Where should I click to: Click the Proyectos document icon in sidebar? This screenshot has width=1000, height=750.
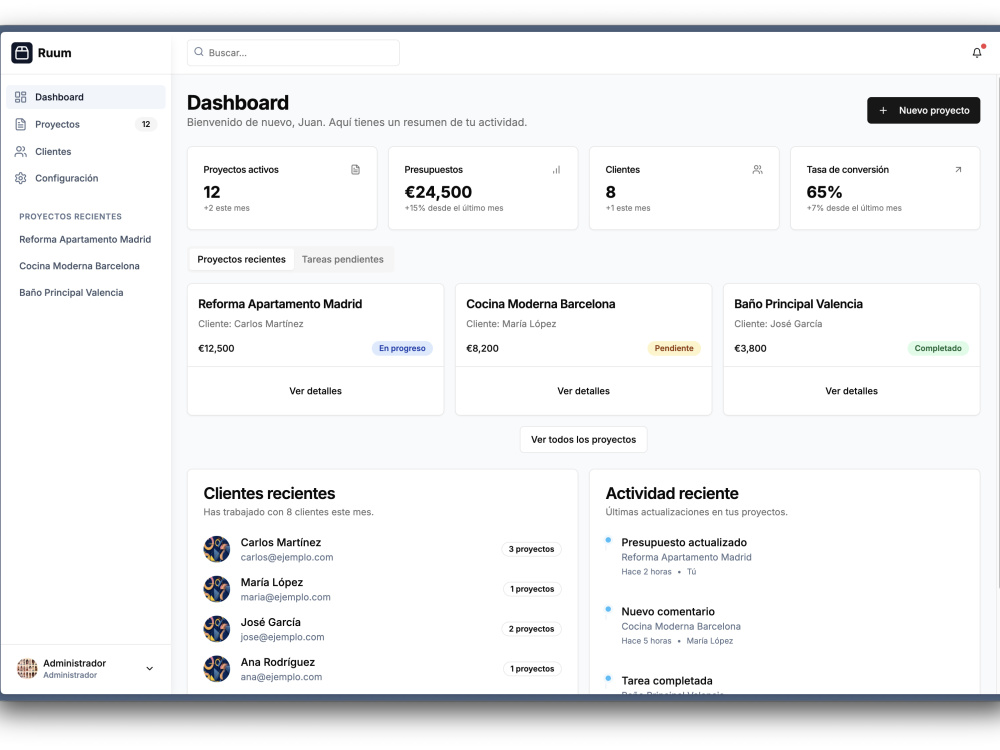coord(20,124)
